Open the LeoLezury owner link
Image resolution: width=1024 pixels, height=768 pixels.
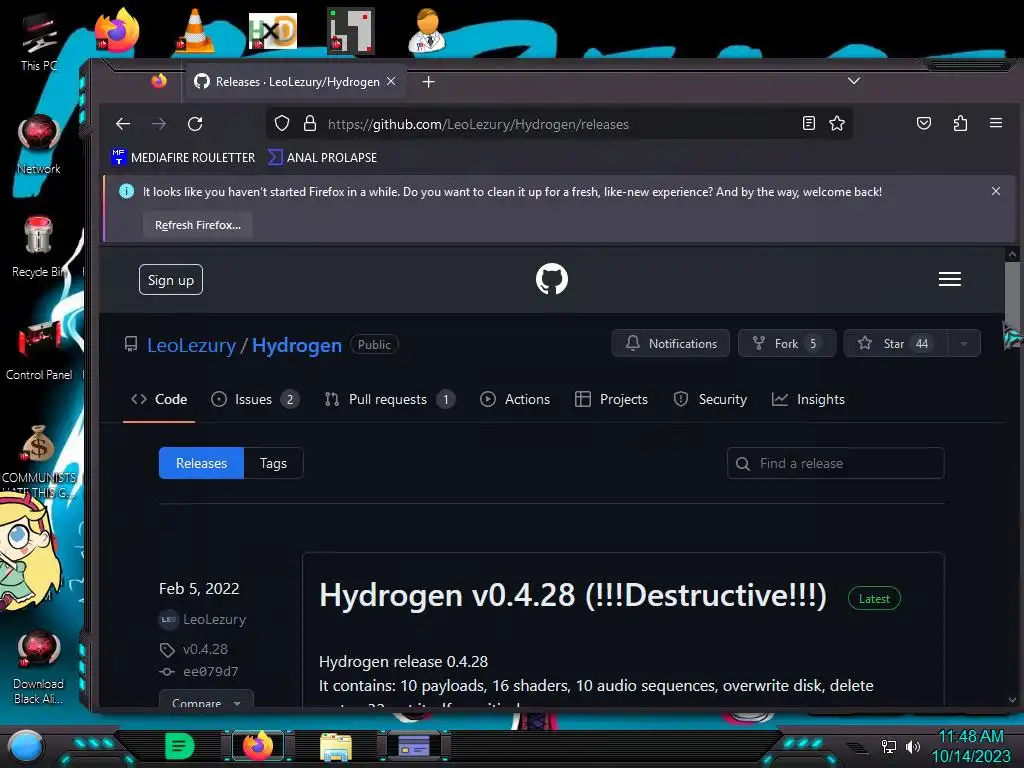pyautogui.click(x=191, y=345)
